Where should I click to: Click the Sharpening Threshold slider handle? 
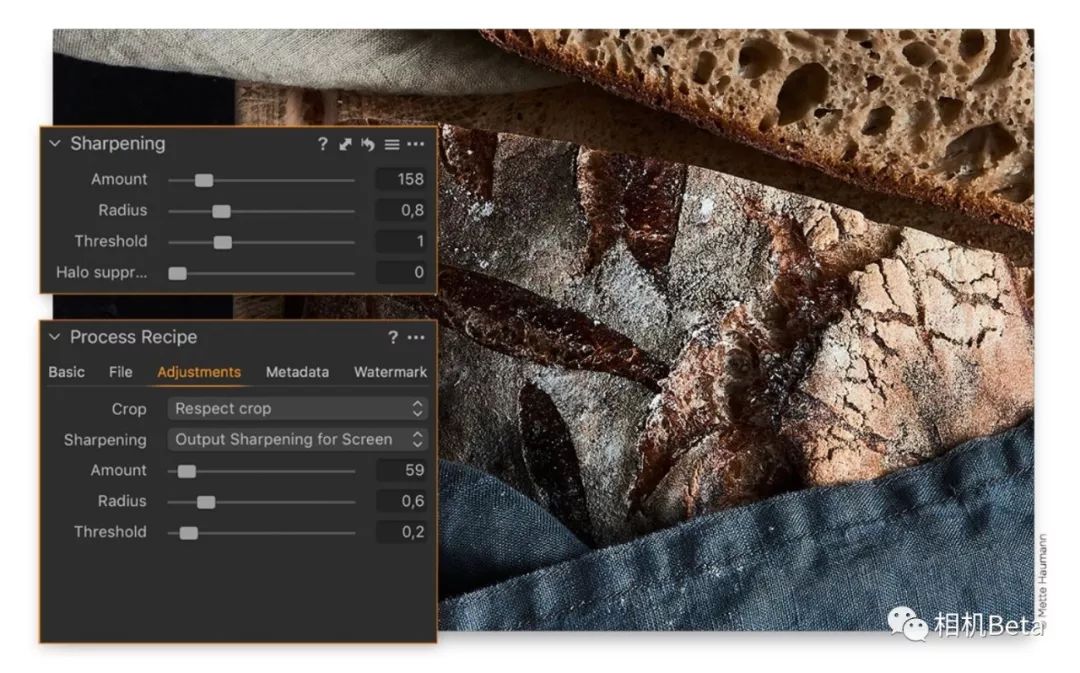tap(222, 242)
